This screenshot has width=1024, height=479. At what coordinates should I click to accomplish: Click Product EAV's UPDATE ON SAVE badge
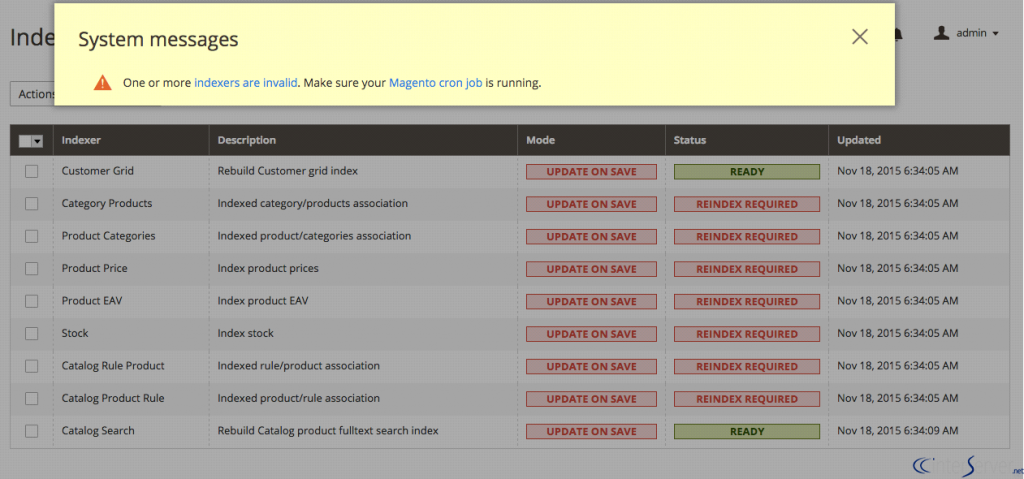click(591, 301)
